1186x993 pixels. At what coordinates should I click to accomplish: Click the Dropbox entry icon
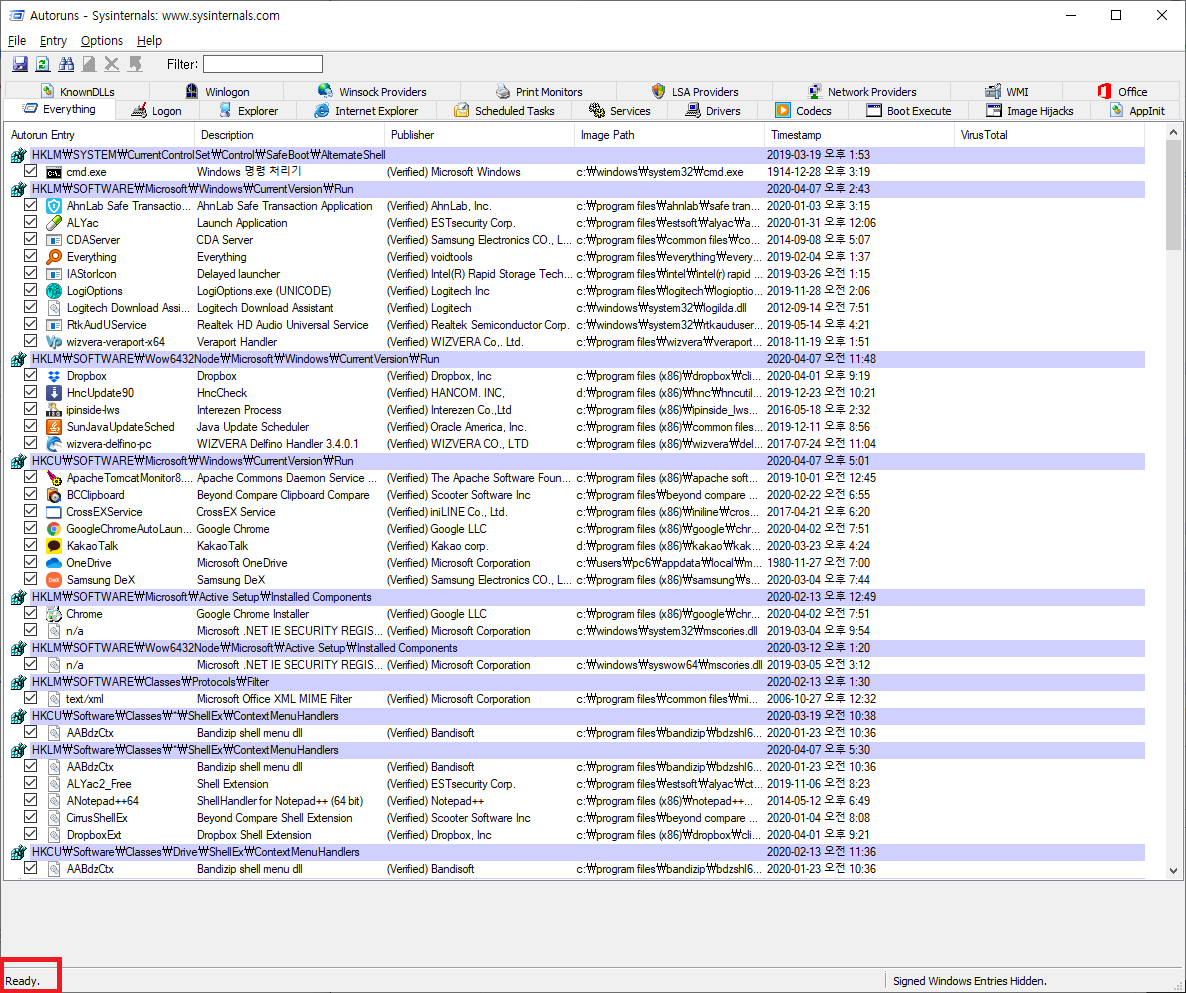pos(54,376)
